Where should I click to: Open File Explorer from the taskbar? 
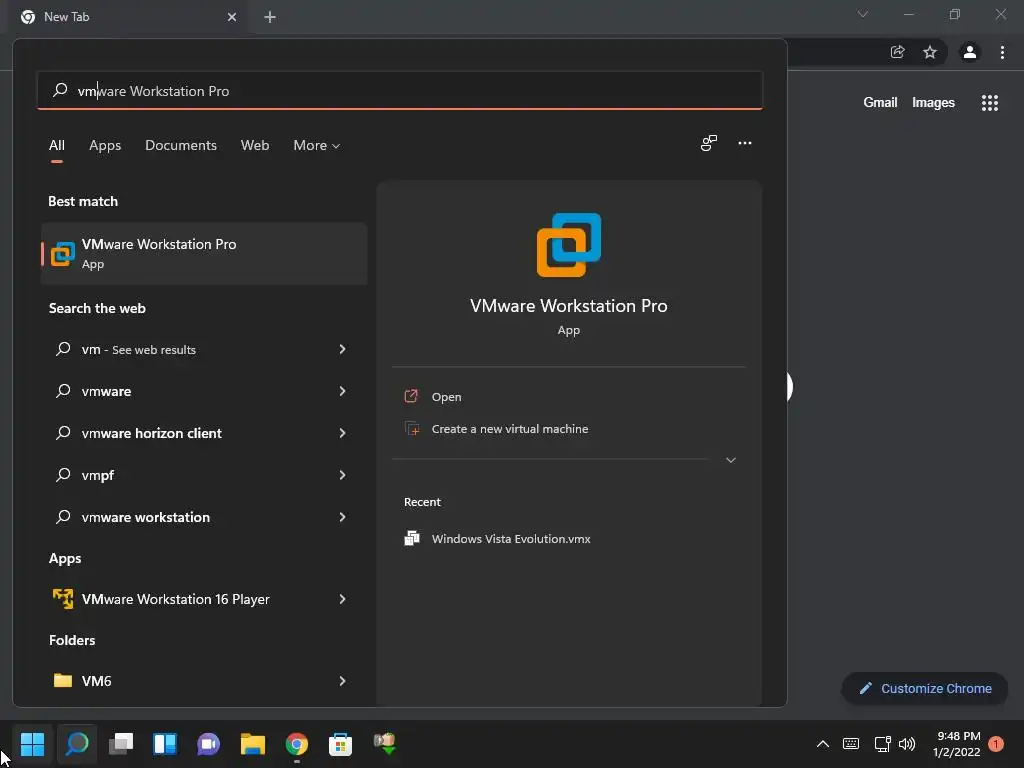253,744
